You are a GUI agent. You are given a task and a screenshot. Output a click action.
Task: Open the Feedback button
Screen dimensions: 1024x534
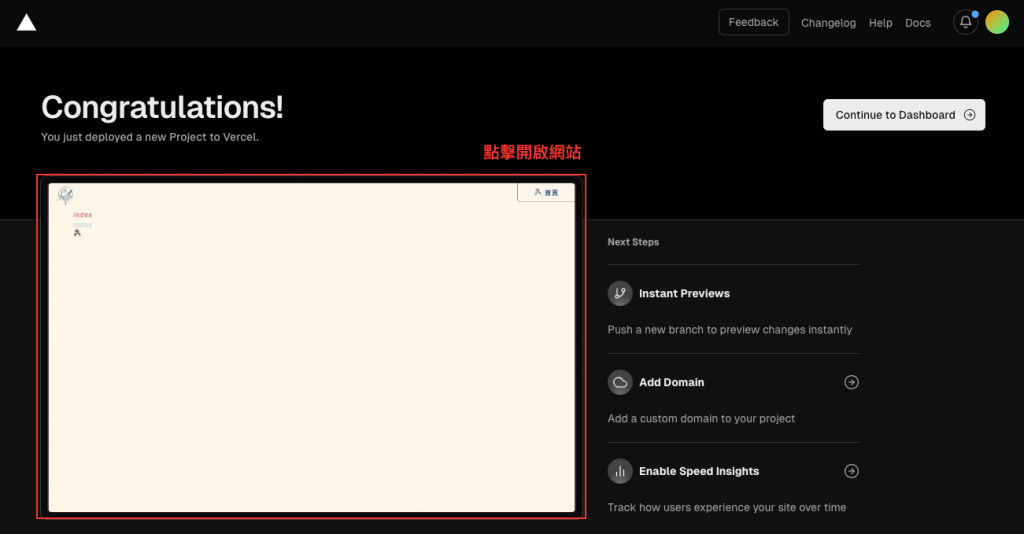[754, 22]
